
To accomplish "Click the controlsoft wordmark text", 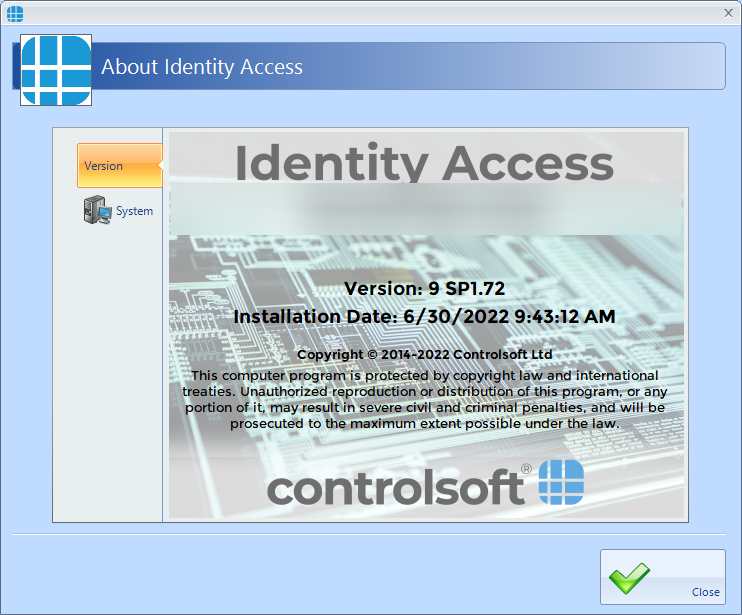I will pyautogui.click(x=396, y=487).
